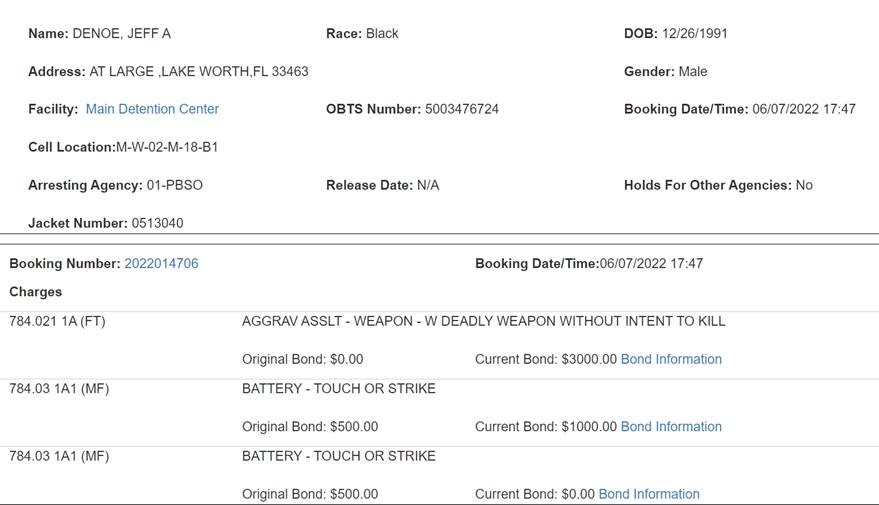
Task: Click the DOB value 12/26/1991
Action: pos(695,34)
